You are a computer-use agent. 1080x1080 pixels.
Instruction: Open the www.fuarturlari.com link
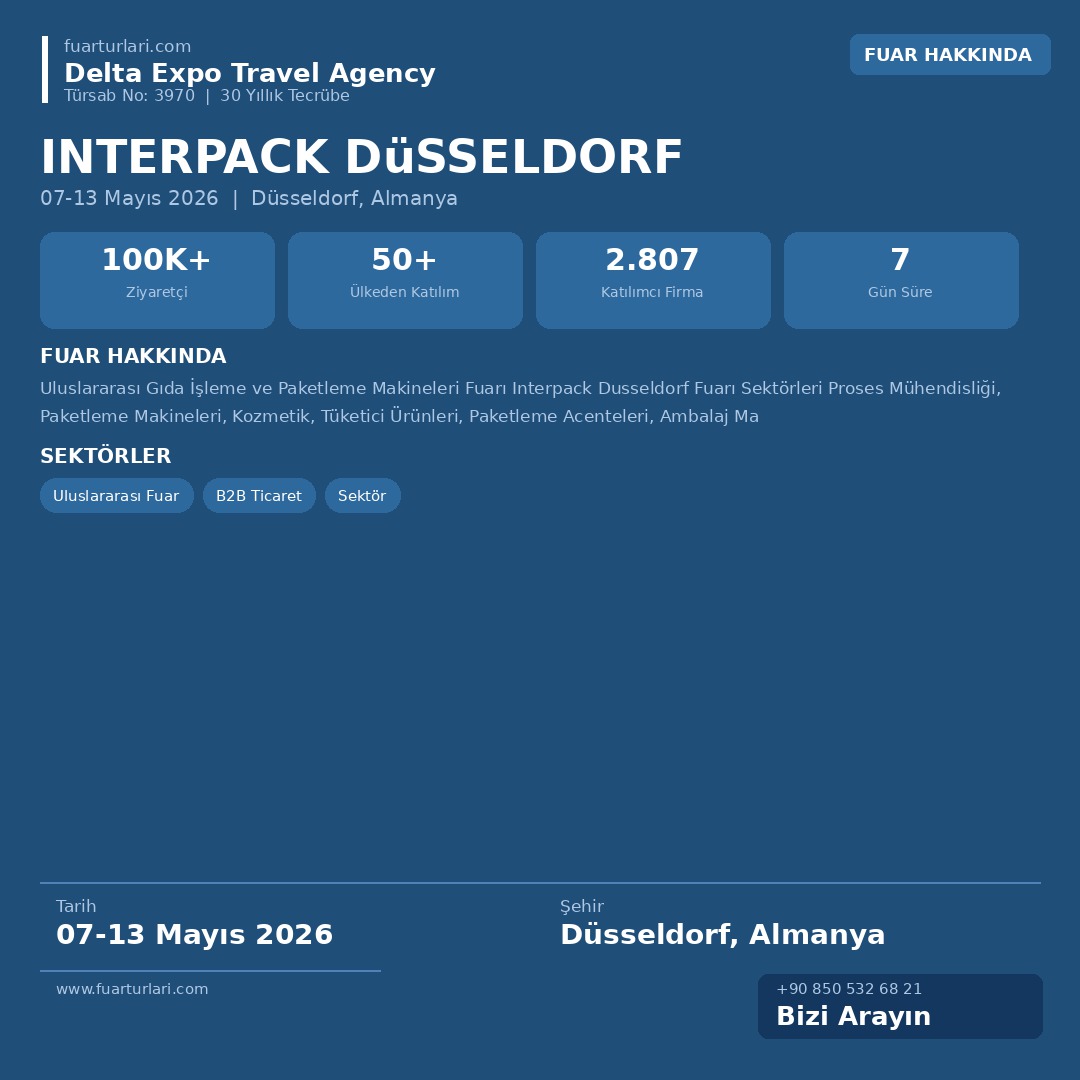[x=132, y=989]
